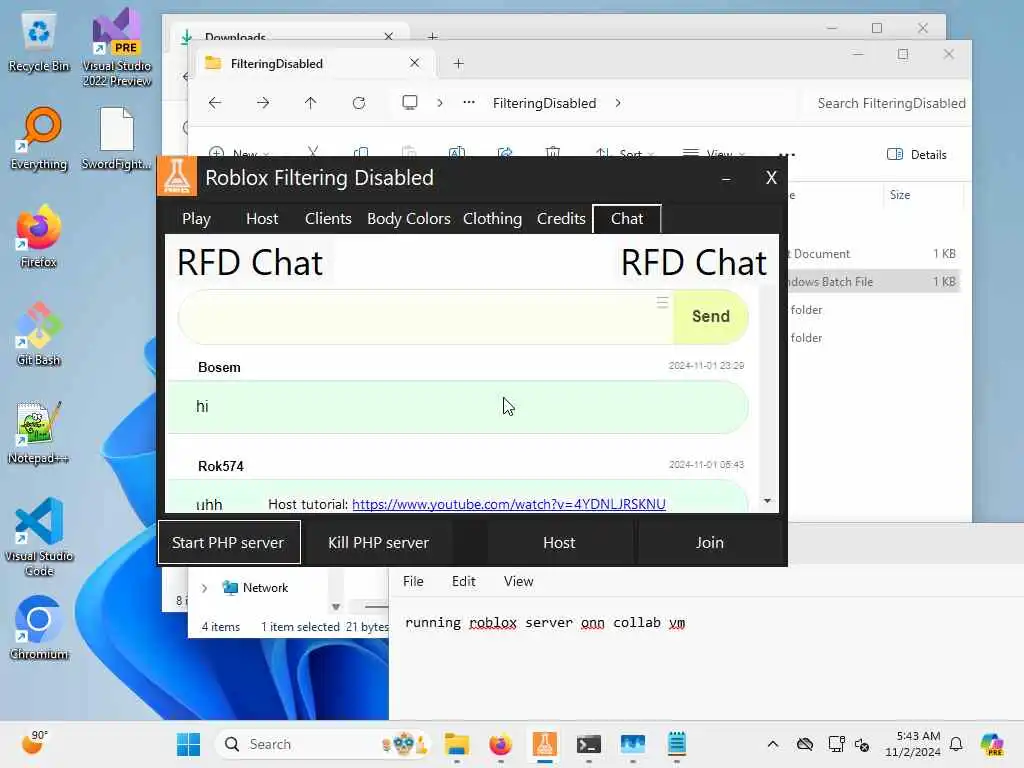Open the Sort dropdown in Explorer toolbar
This screenshot has height=768, width=1024.
click(x=624, y=153)
